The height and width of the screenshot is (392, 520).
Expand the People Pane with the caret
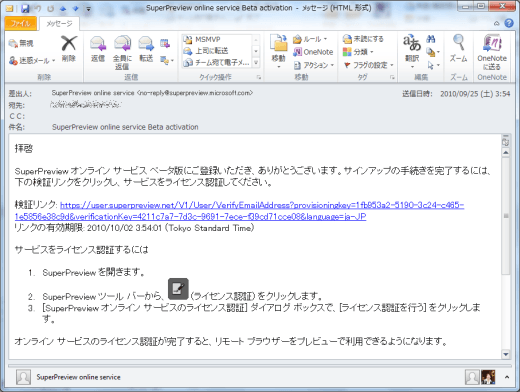(x=507, y=377)
